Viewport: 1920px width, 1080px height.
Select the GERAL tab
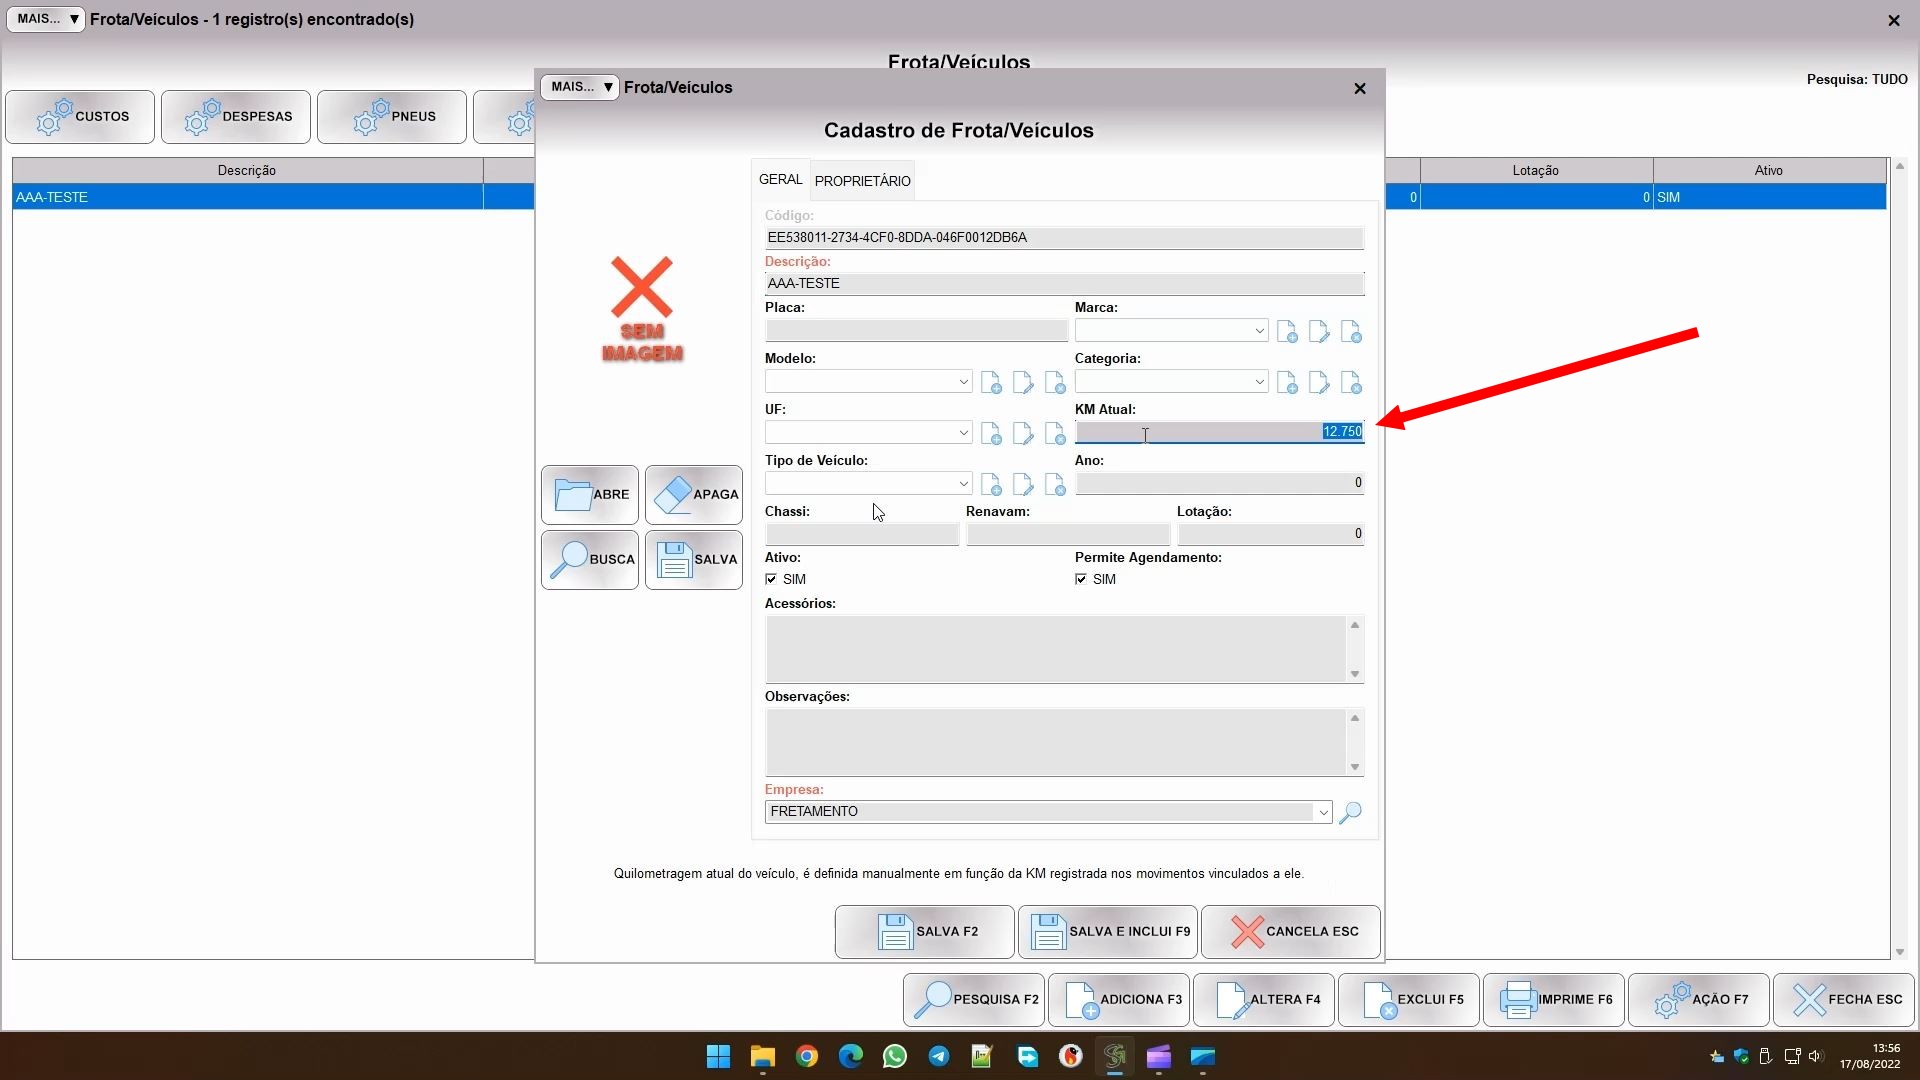[x=780, y=180]
